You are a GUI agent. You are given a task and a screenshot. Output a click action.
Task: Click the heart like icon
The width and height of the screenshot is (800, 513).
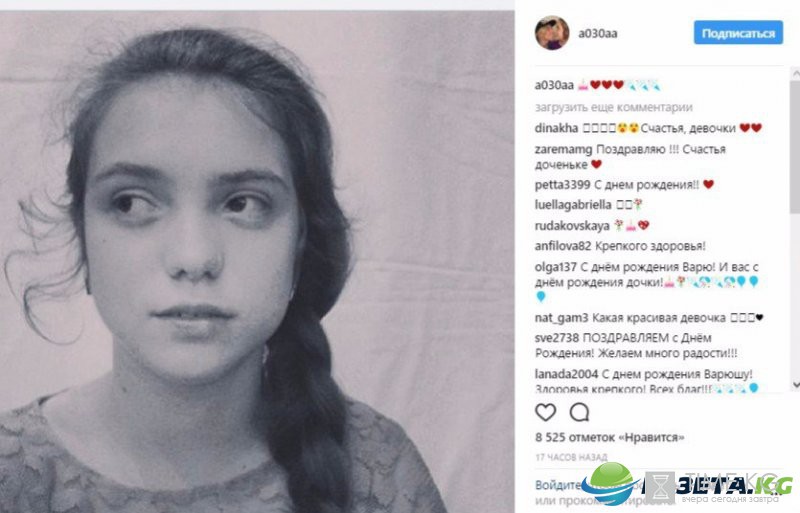coord(545,412)
